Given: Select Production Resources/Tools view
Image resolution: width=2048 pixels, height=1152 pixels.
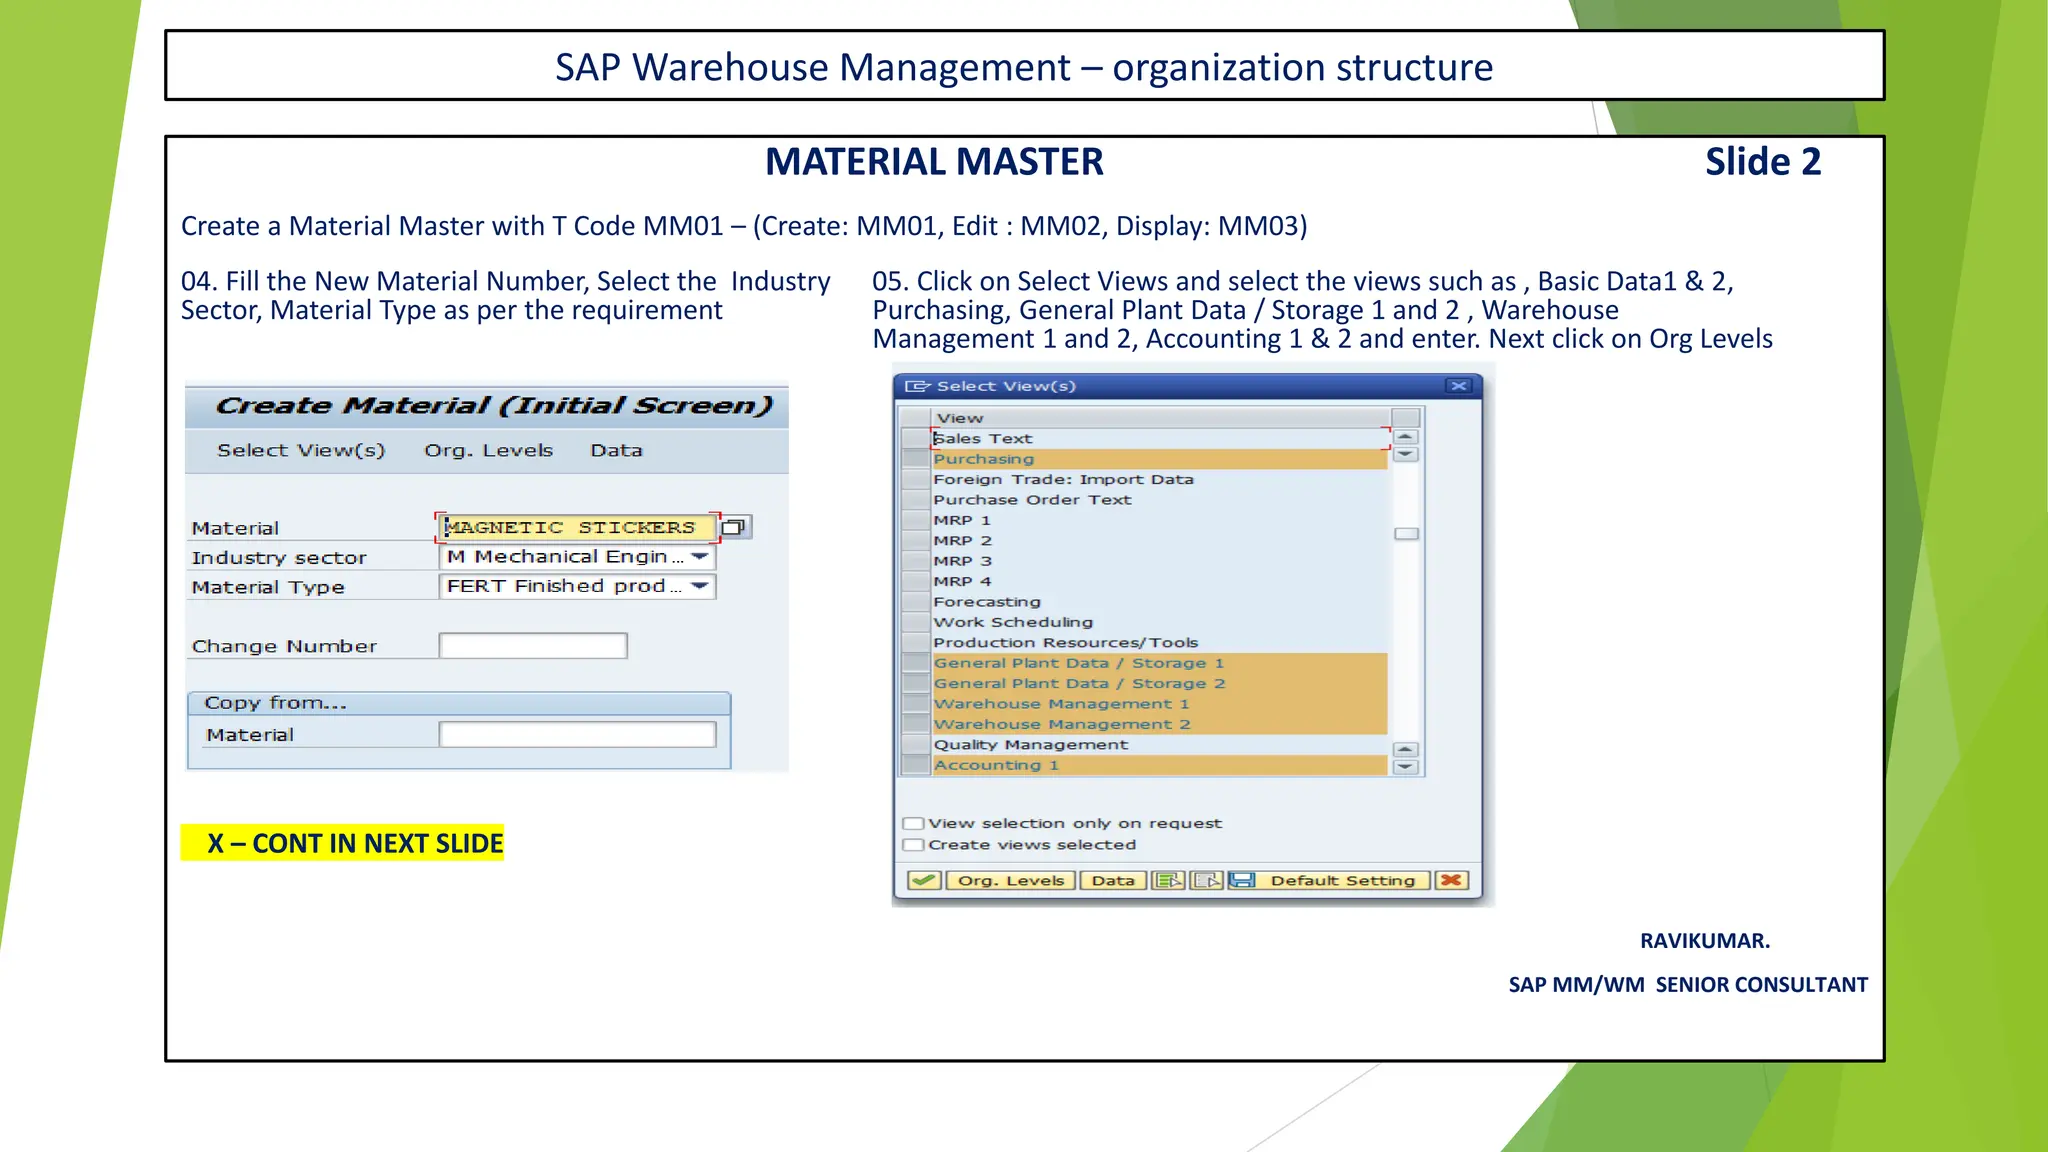Looking at the screenshot, I should point(1159,643).
